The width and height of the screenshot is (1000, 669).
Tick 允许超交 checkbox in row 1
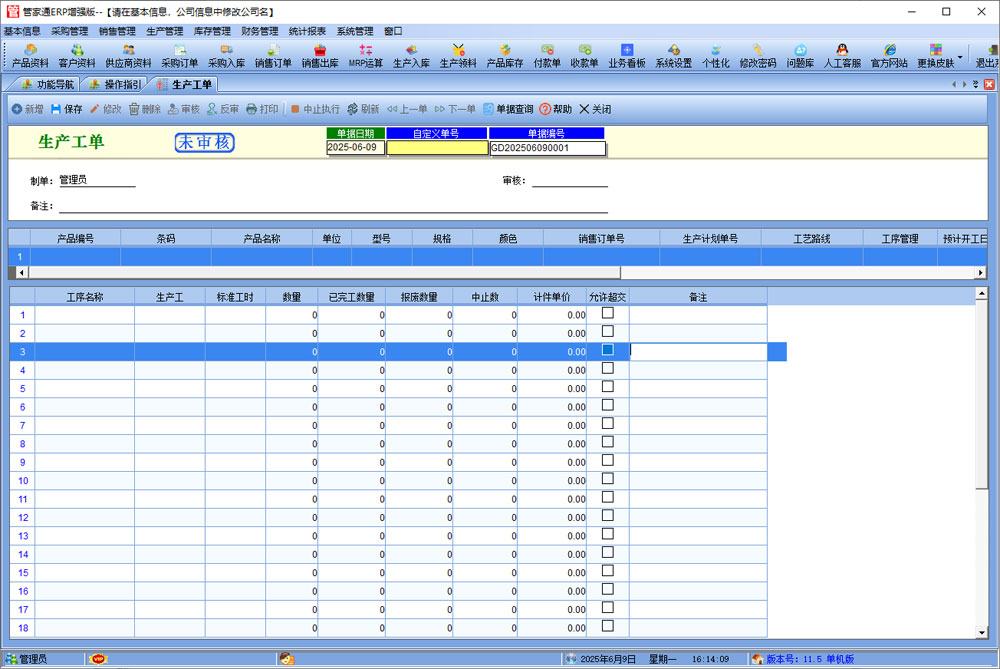(607, 313)
